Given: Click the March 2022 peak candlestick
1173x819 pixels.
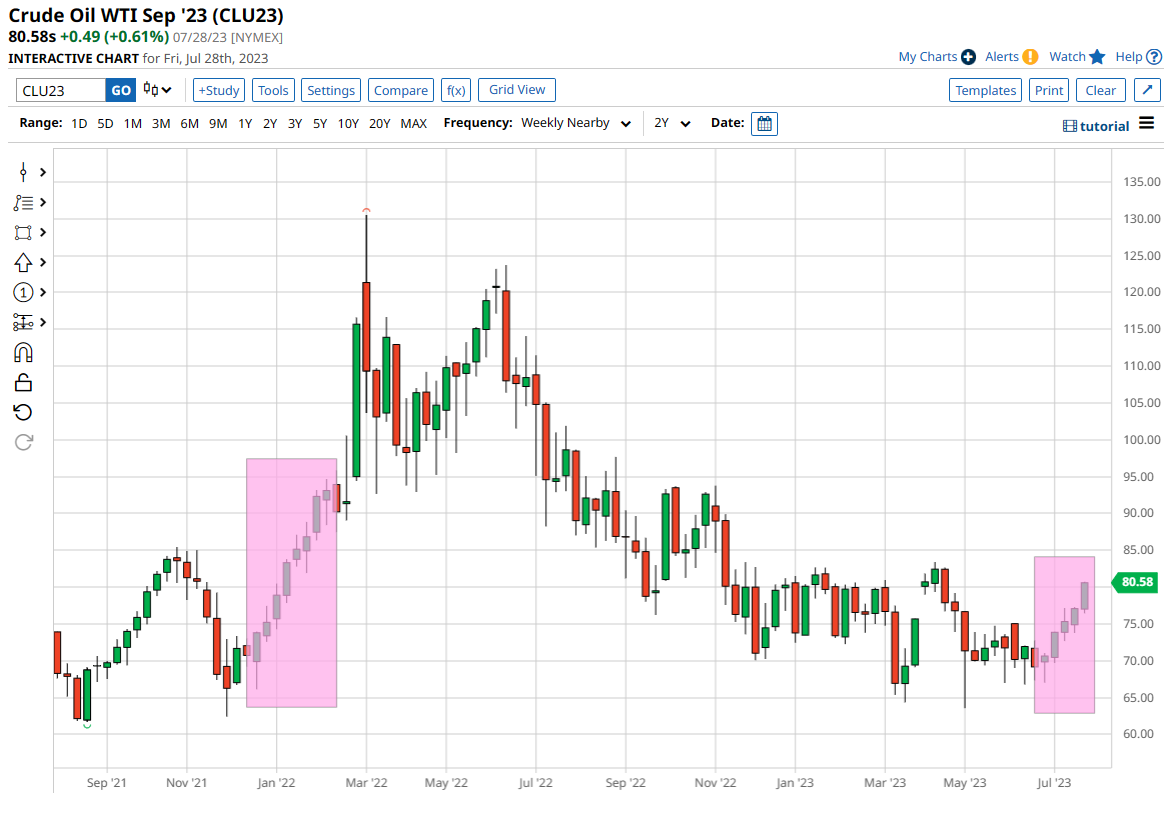Looking at the screenshot, I should tap(367, 326).
